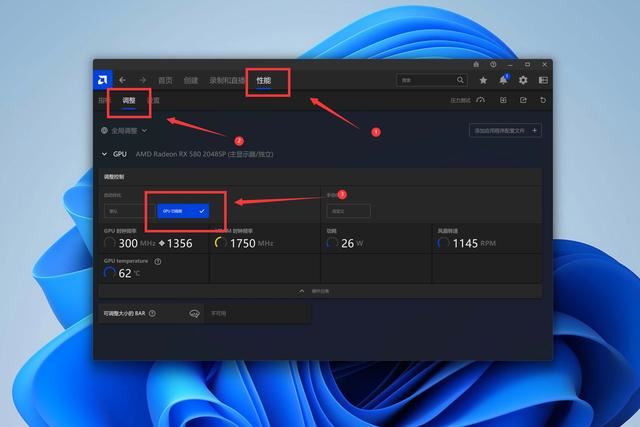640x427 pixels.
Task: Open notifications bell icon
Action: tap(504, 80)
